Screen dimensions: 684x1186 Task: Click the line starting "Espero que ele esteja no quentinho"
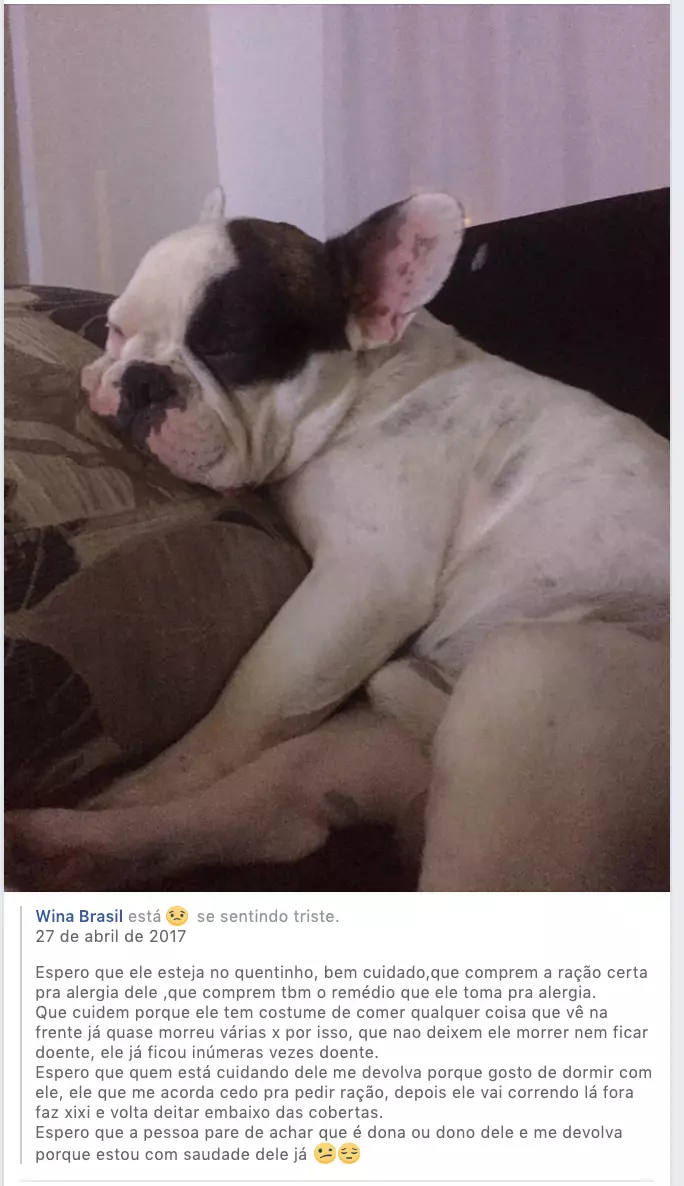(341, 973)
